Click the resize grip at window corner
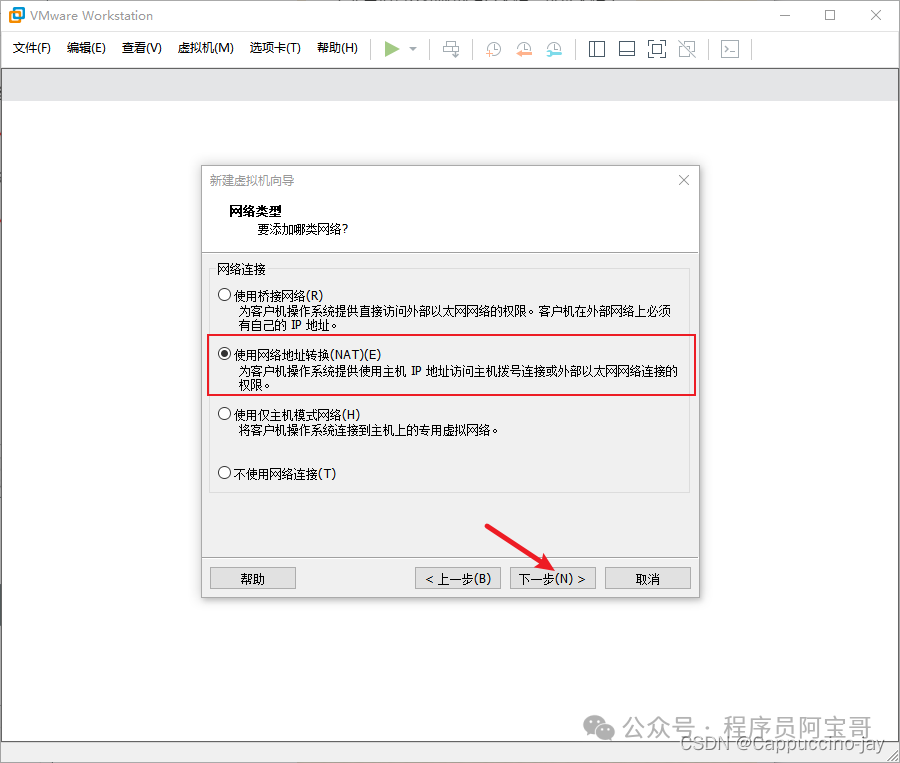 click(893, 756)
